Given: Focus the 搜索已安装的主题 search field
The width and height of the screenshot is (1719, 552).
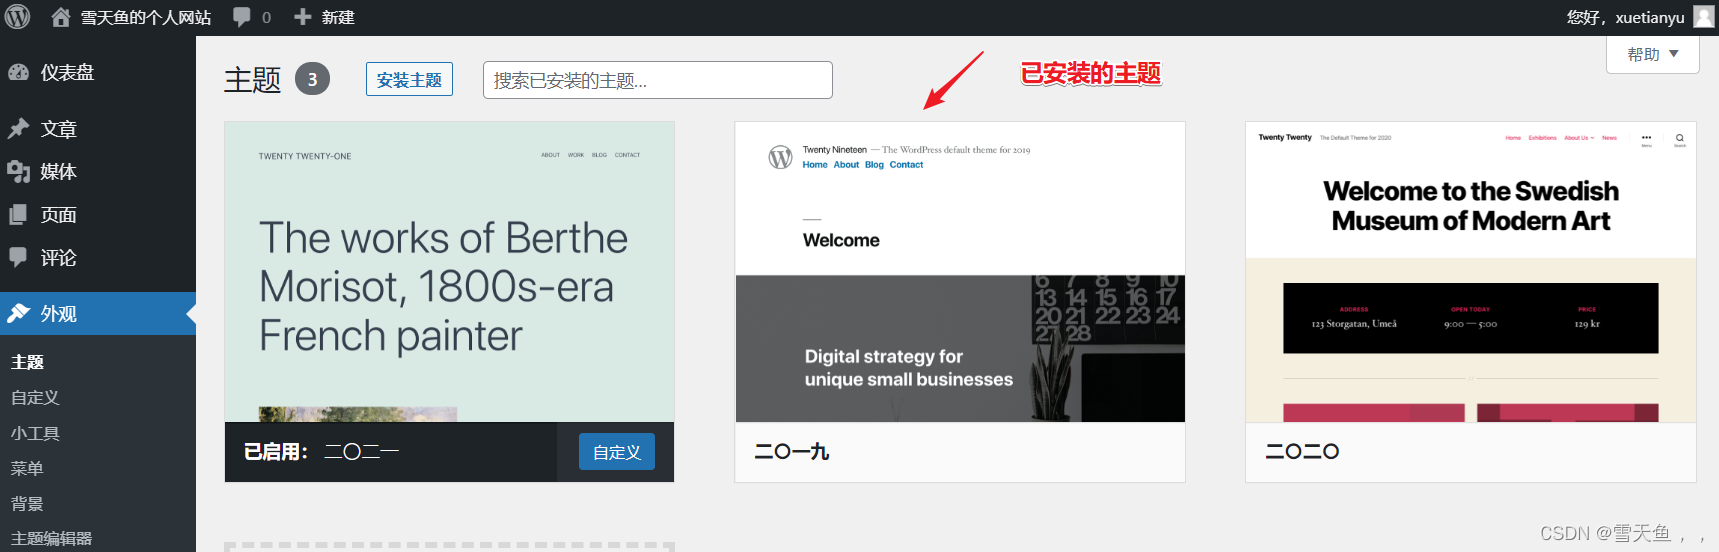Looking at the screenshot, I should pyautogui.click(x=657, y=80).
